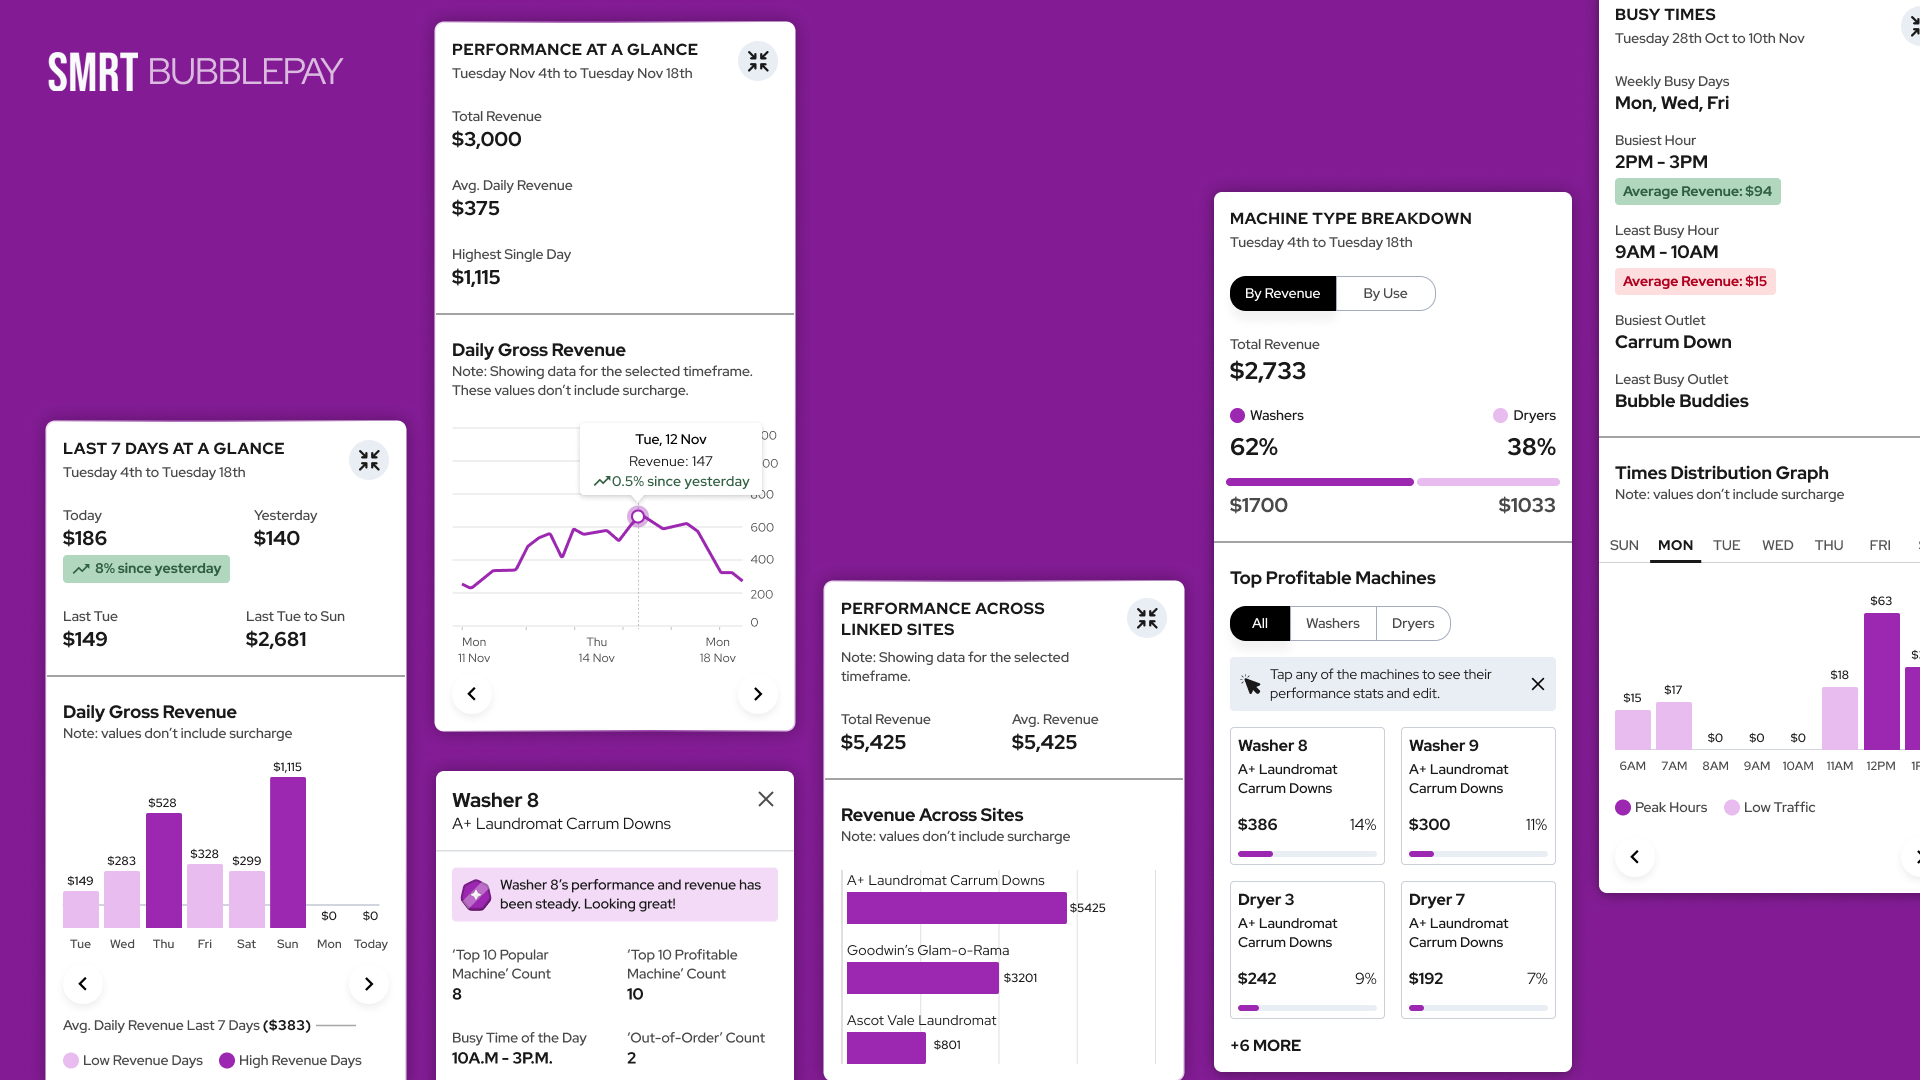
Task: Click the sparkle insight icon in Washer 8
Action: 476,895
